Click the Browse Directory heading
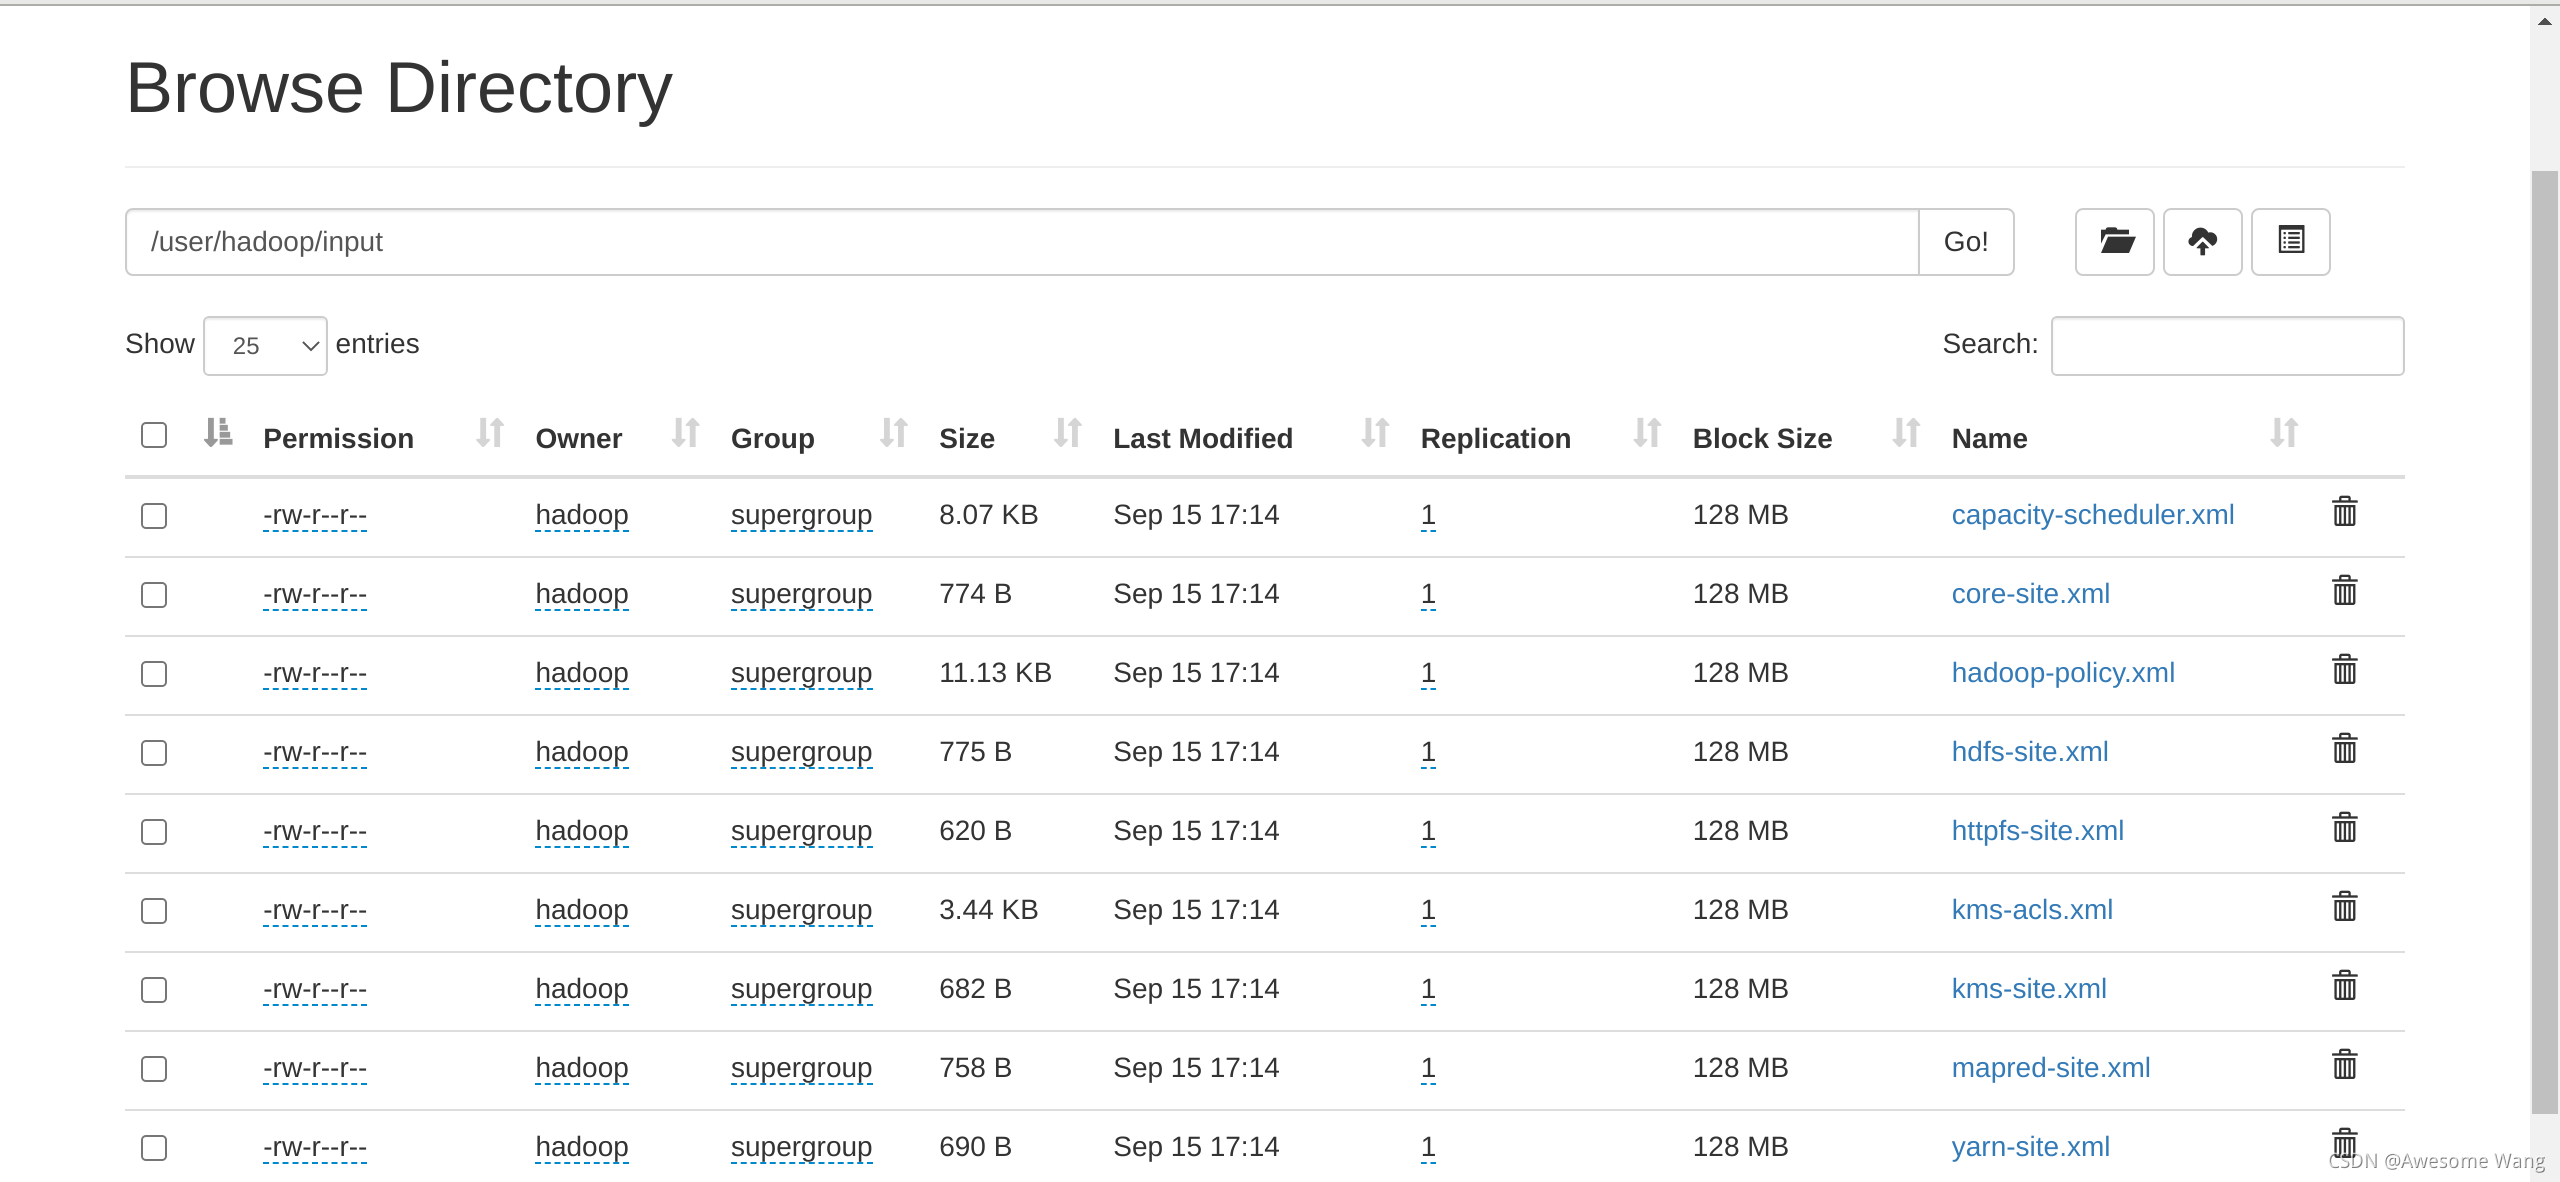Screen dimensions: 2560x1182 click(399, 88)
